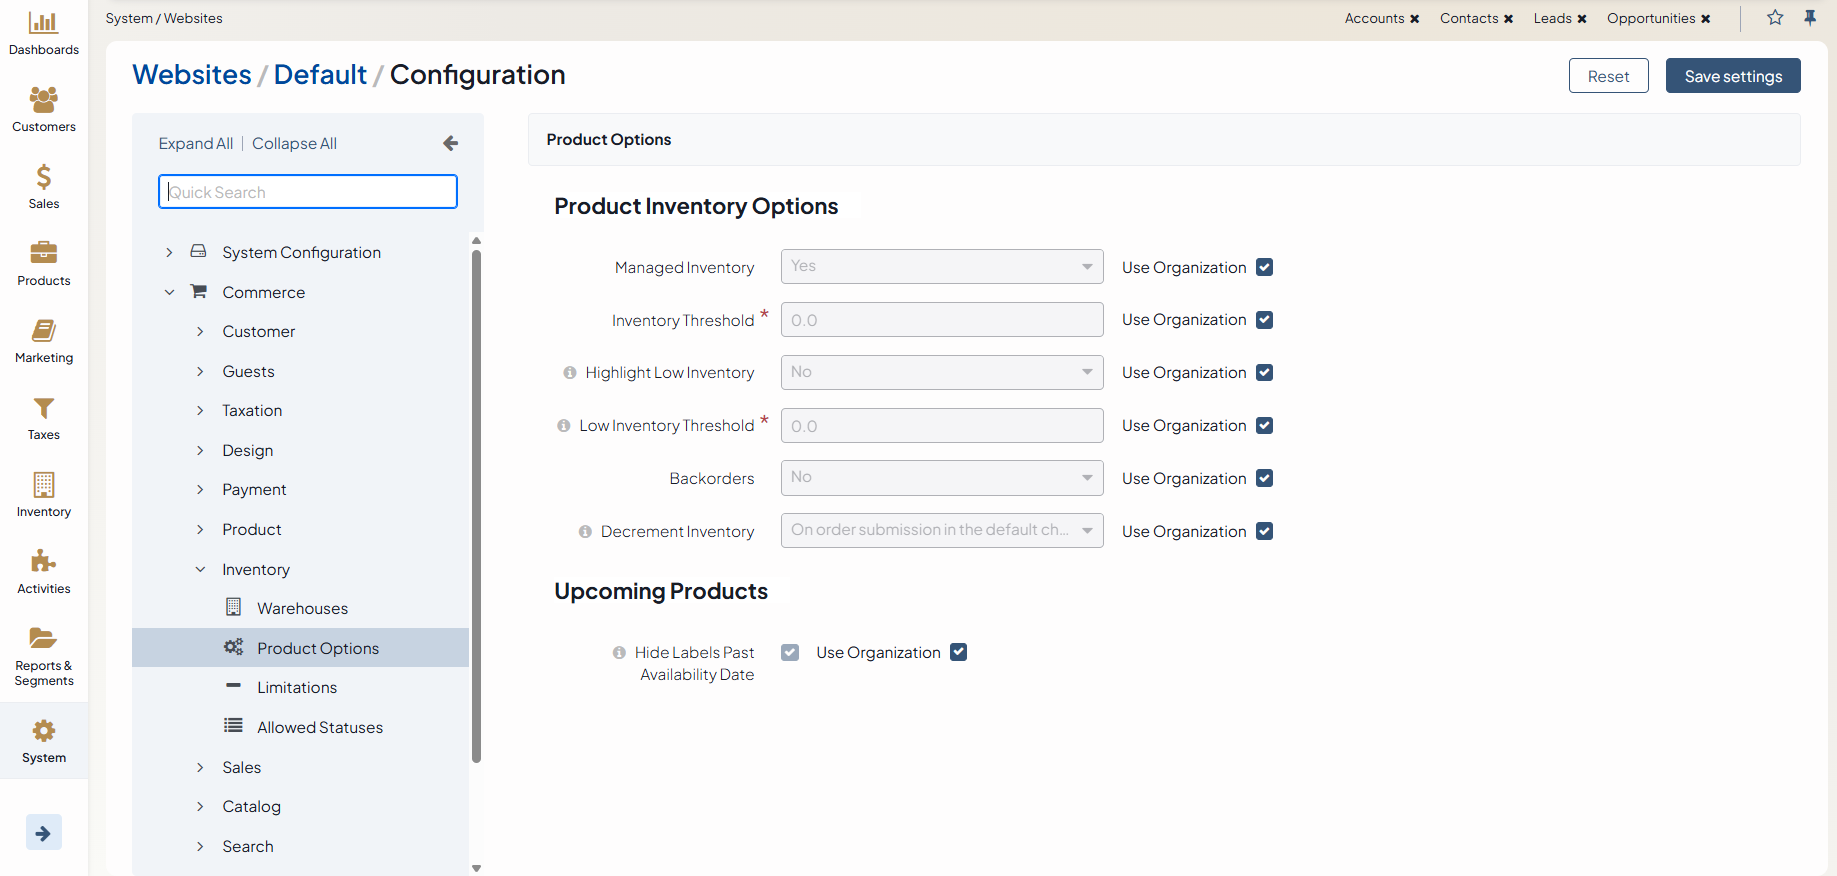The width and height of the screenshot is (1837, 876).
Task: Open the Decrement Inventory dropdown
Action: pos(941,531)
